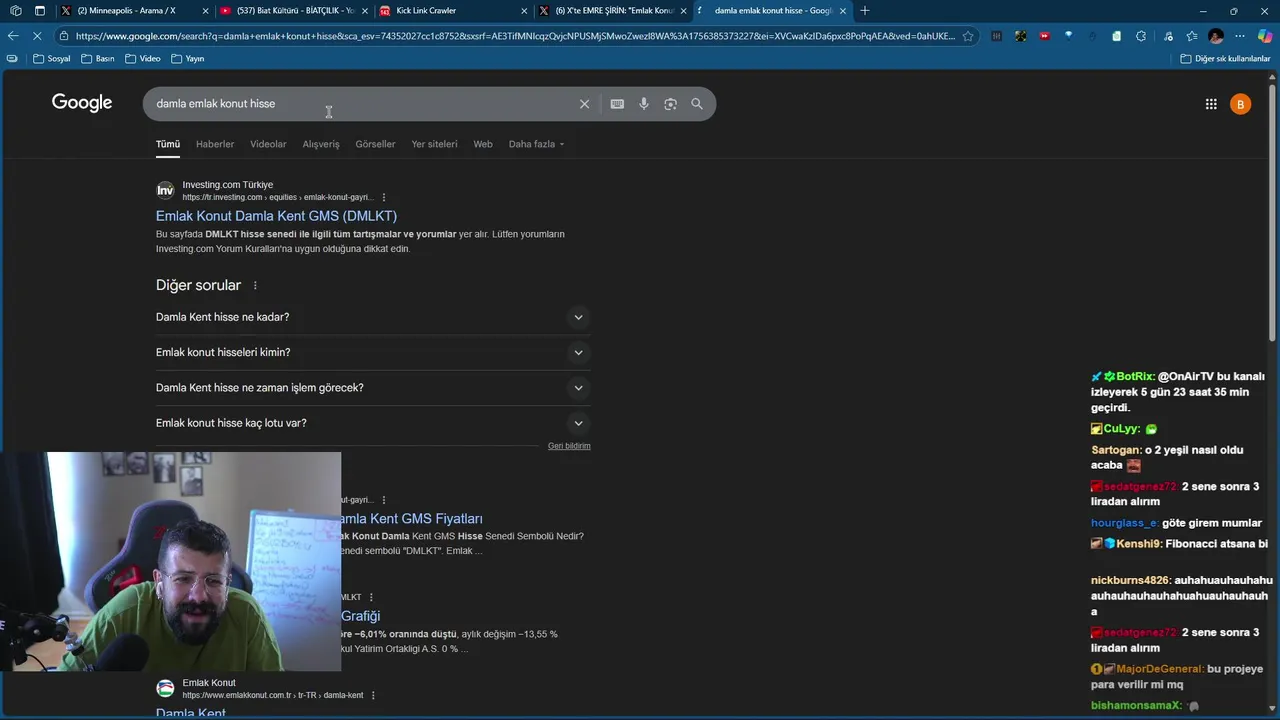Open 'Emlak Konut Damla Kent GMS (DMLKT)' result
This screenshot has height=720, width=1280.
[x=276, y=216]
